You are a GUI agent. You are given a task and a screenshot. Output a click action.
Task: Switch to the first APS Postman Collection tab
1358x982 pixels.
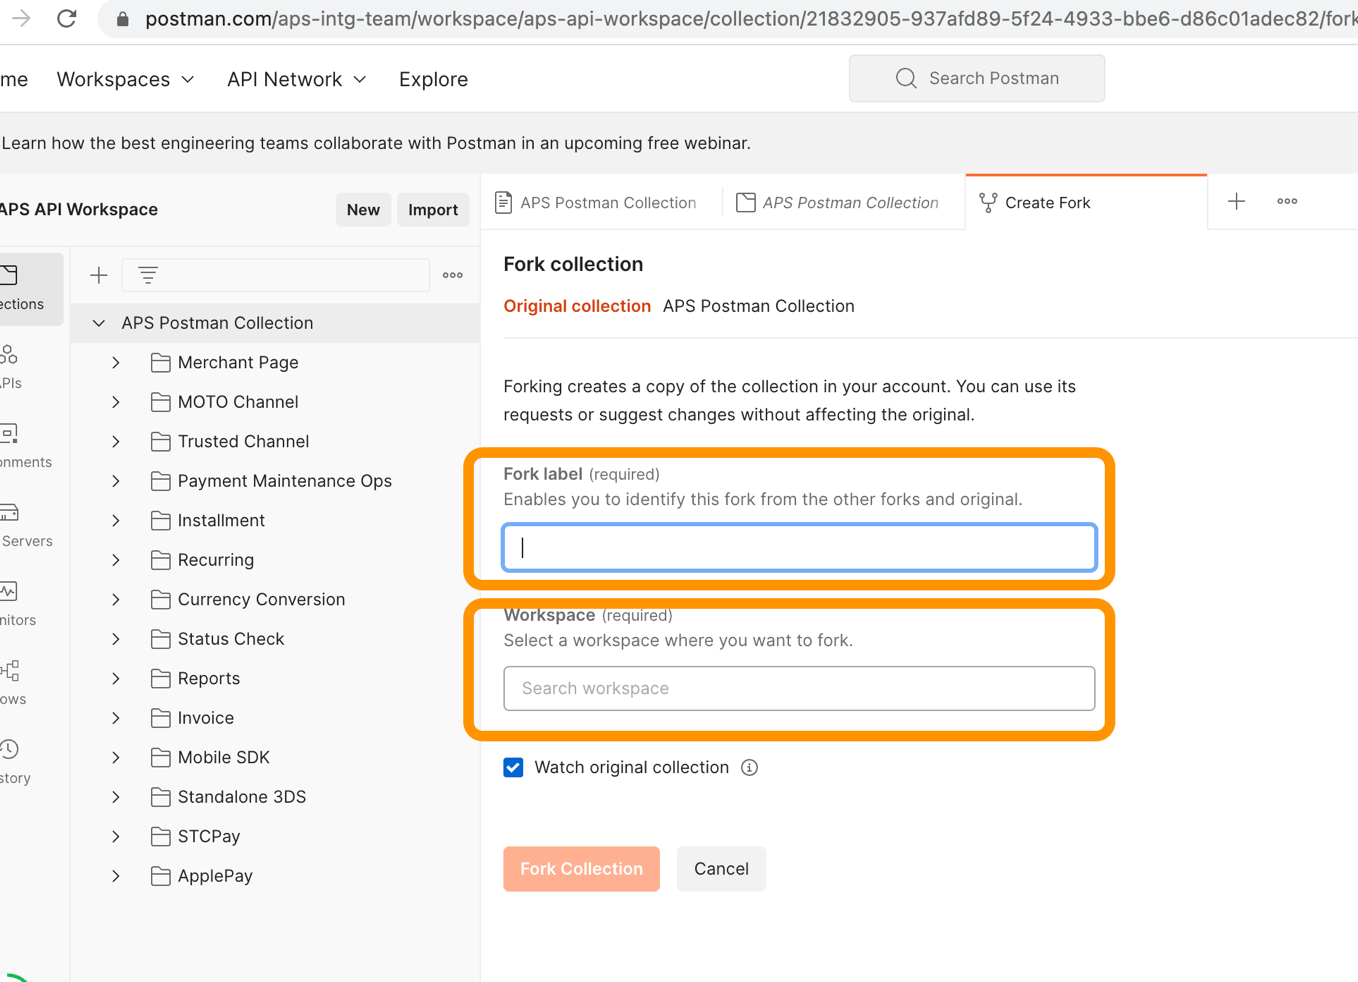coord(597,203)
